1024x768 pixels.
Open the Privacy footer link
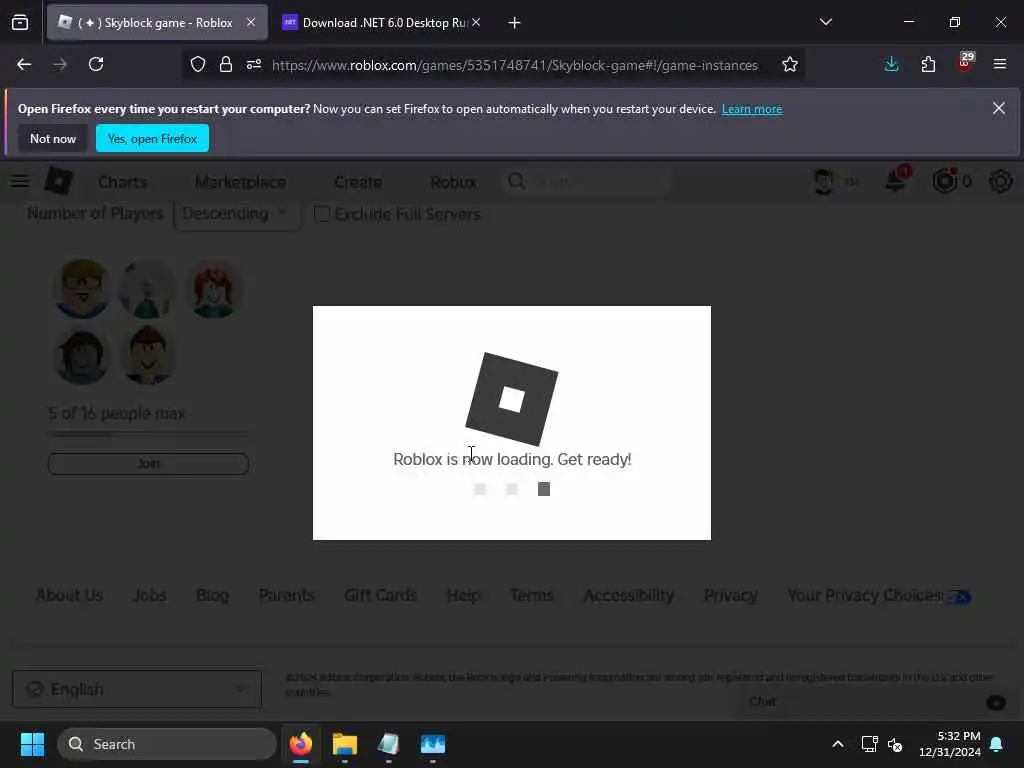pos(730,596)
